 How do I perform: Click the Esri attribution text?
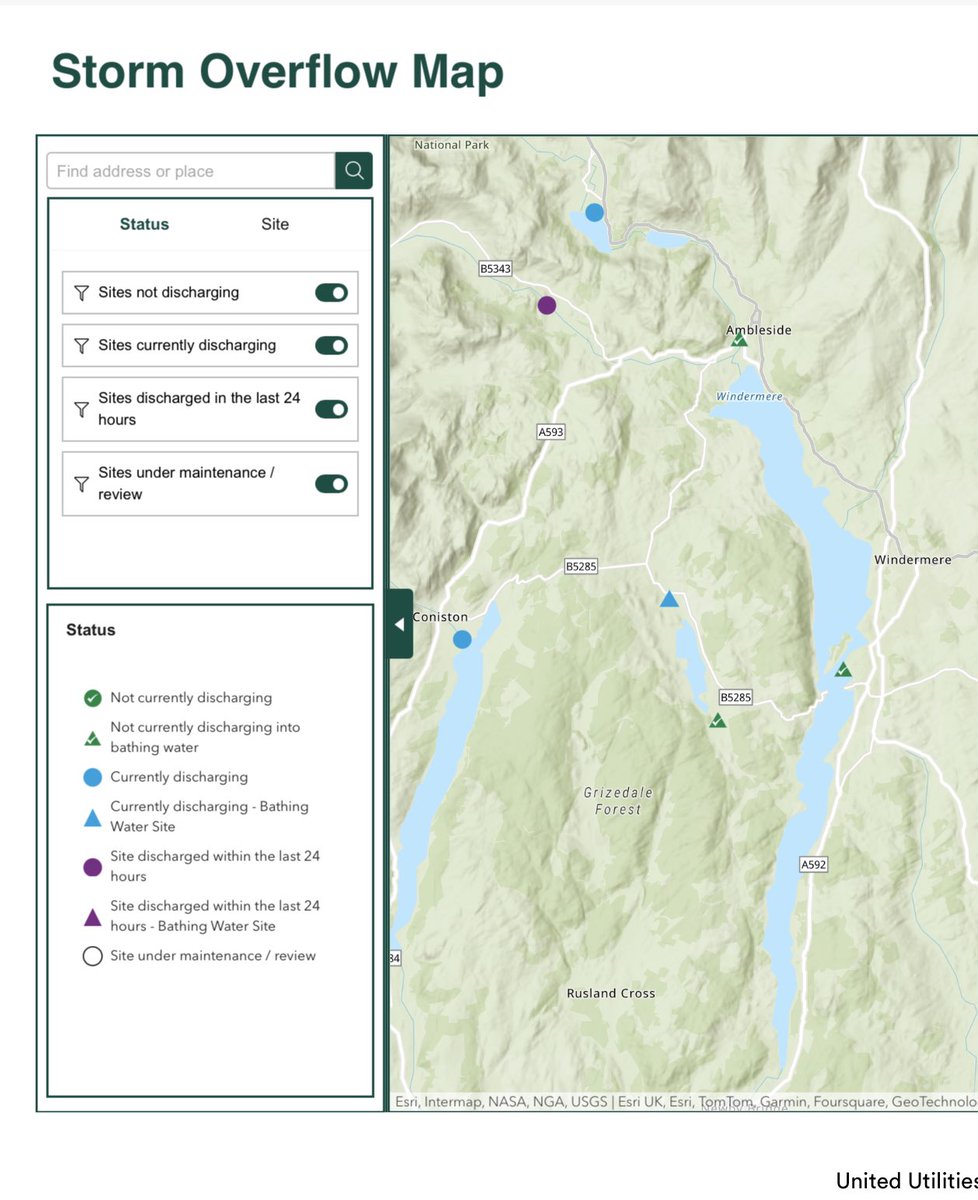click(687, 1102)
